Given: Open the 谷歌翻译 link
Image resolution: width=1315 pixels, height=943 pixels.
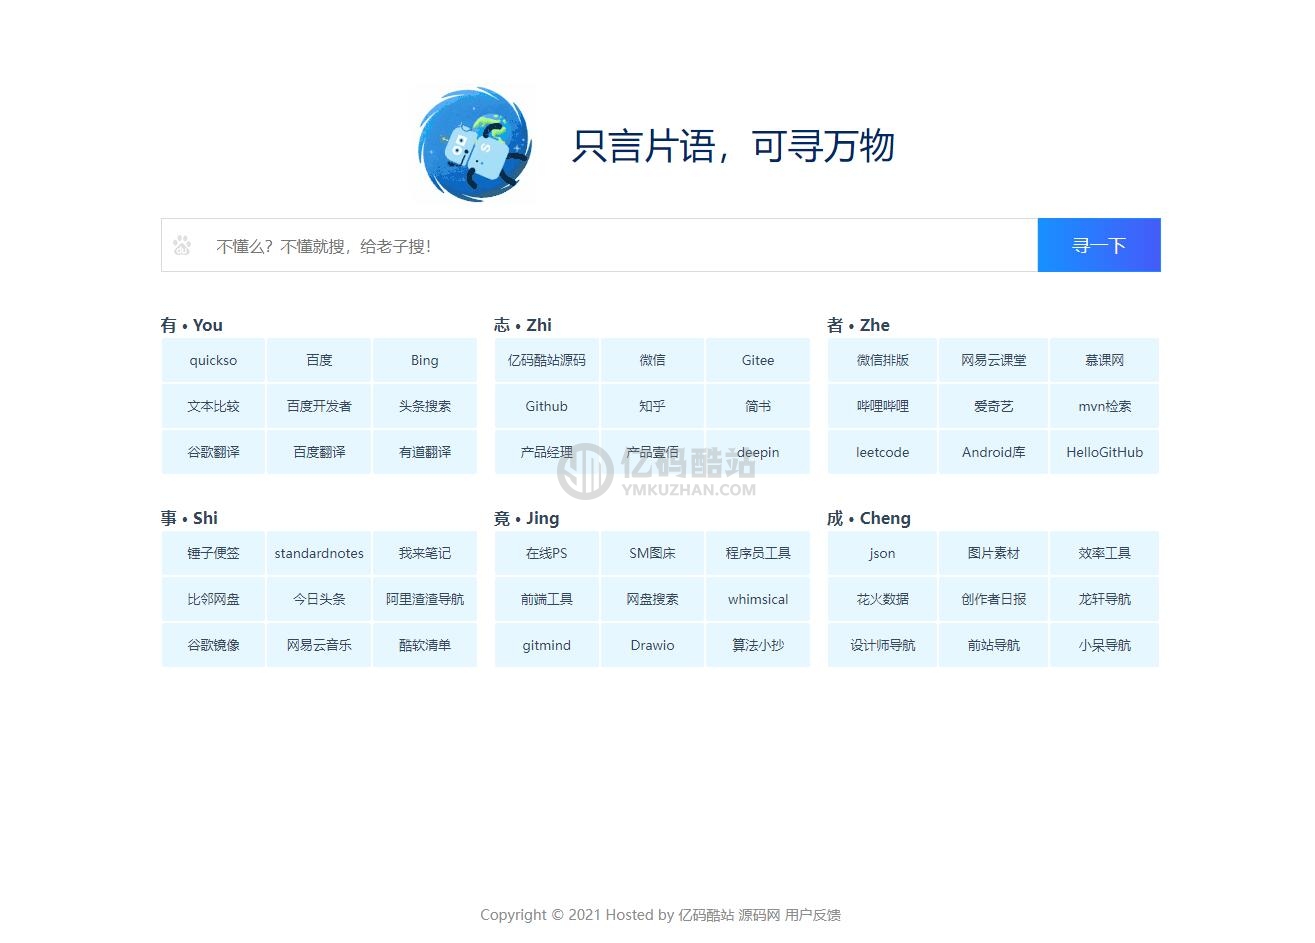Looking at the screenshot, I should (x=213, y=452).
